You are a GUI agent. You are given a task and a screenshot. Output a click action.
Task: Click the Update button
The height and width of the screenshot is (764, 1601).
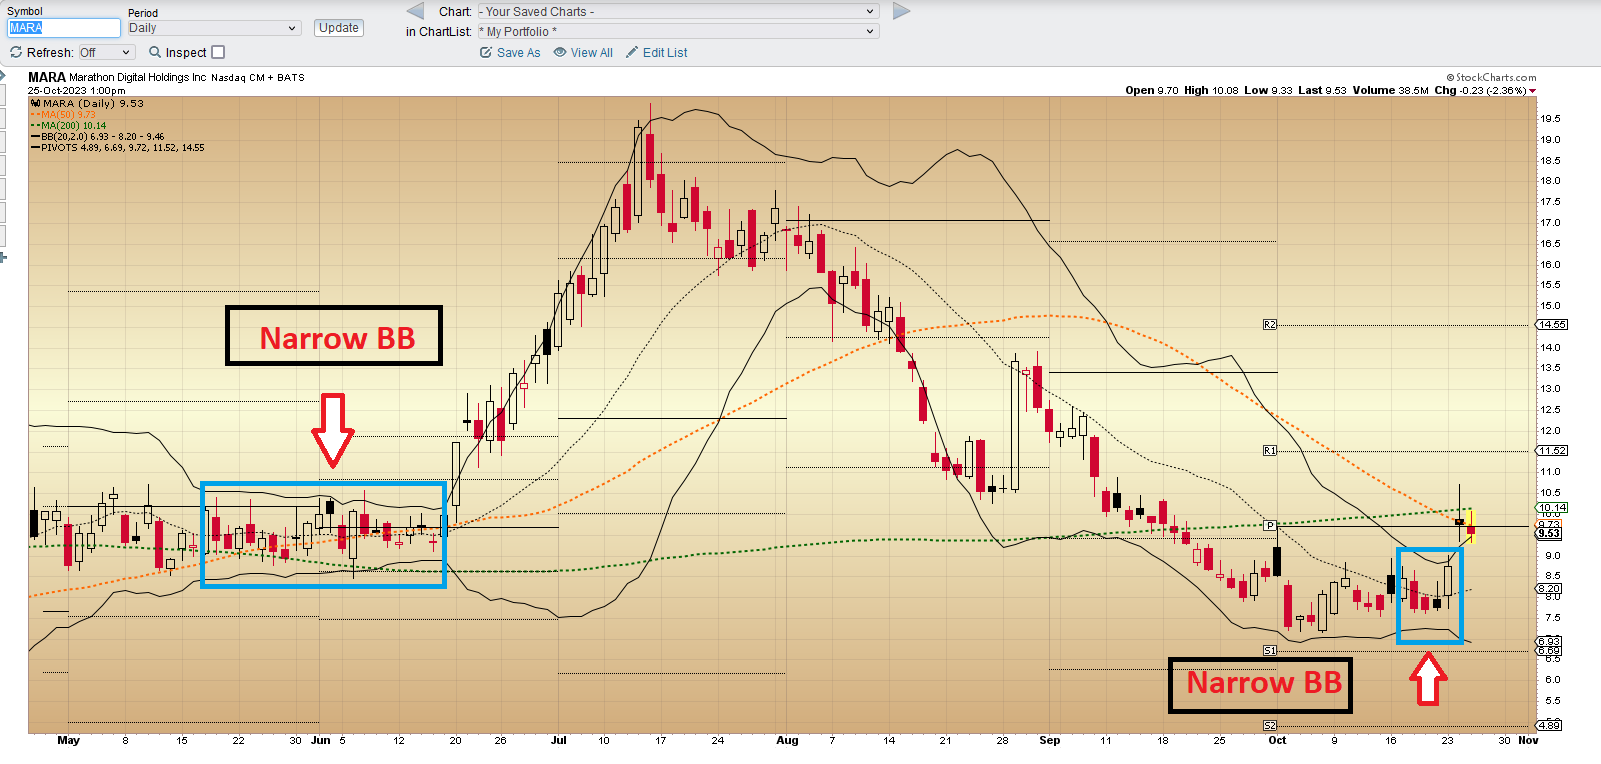[339, 28]
